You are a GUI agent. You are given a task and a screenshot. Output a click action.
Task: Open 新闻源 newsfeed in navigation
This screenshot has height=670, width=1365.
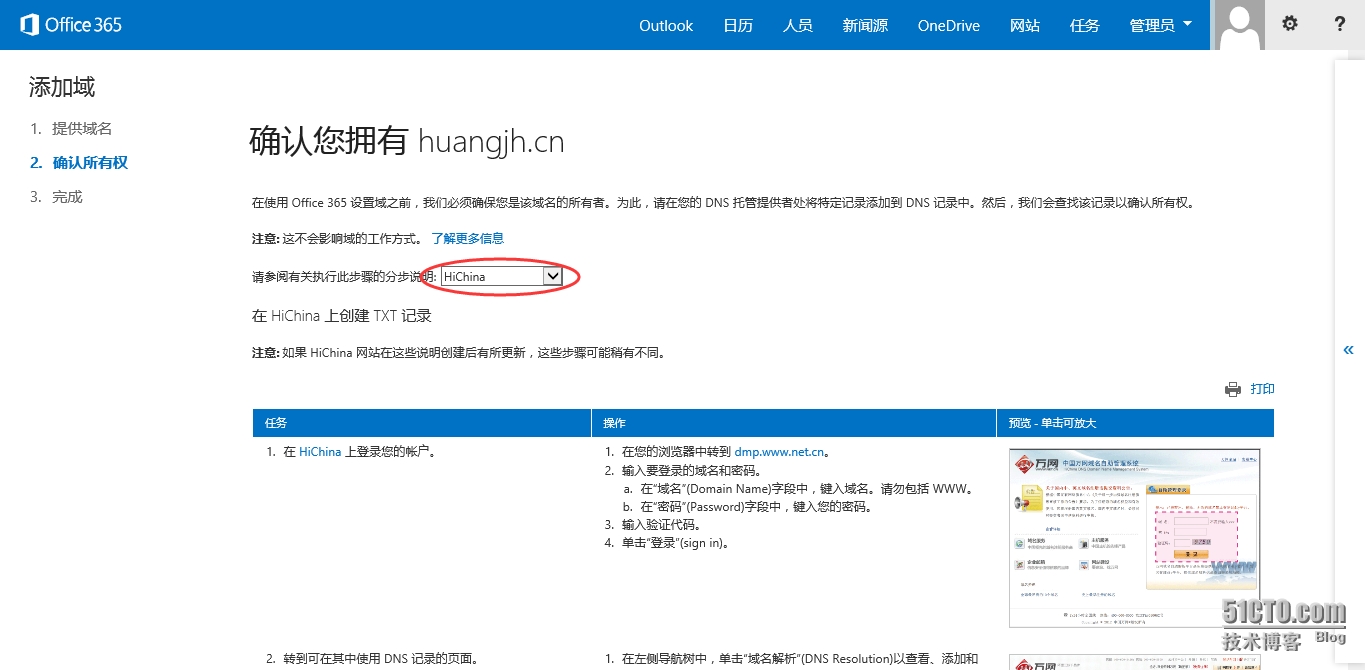coord(865,25)
